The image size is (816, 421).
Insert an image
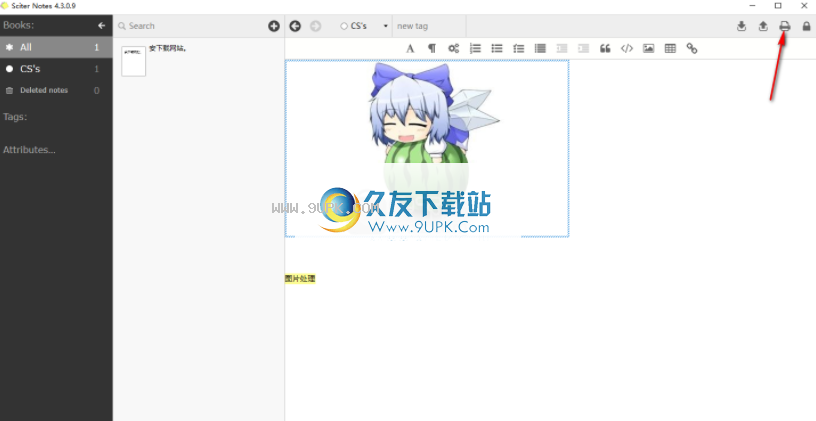tap(648, 48)
